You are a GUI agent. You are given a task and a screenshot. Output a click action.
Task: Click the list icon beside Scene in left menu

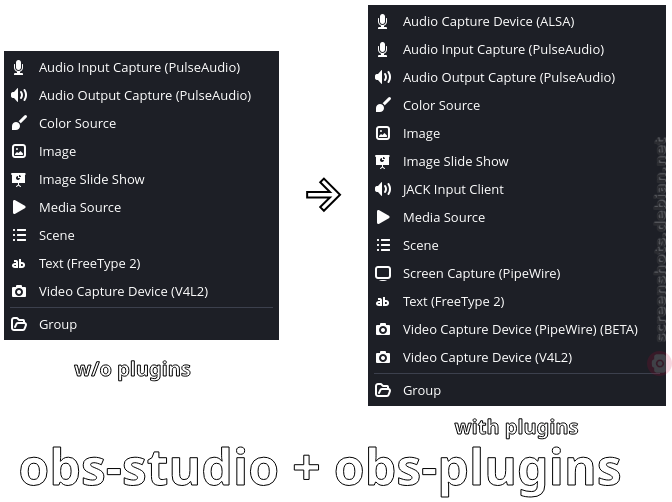coord(19,235)
